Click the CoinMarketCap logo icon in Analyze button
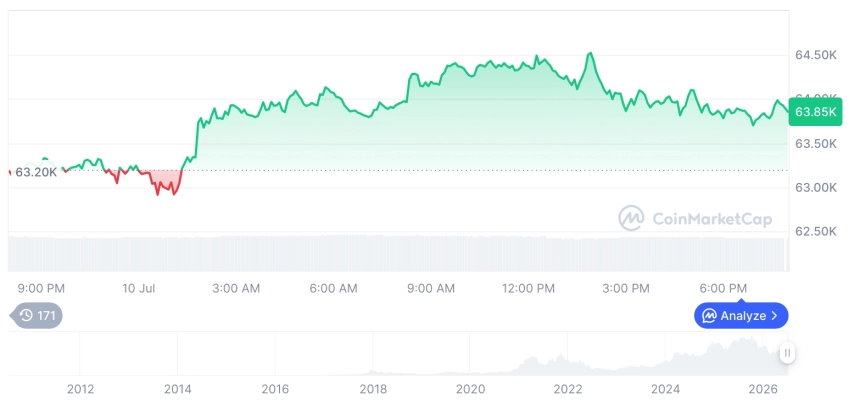 point(710,315)
